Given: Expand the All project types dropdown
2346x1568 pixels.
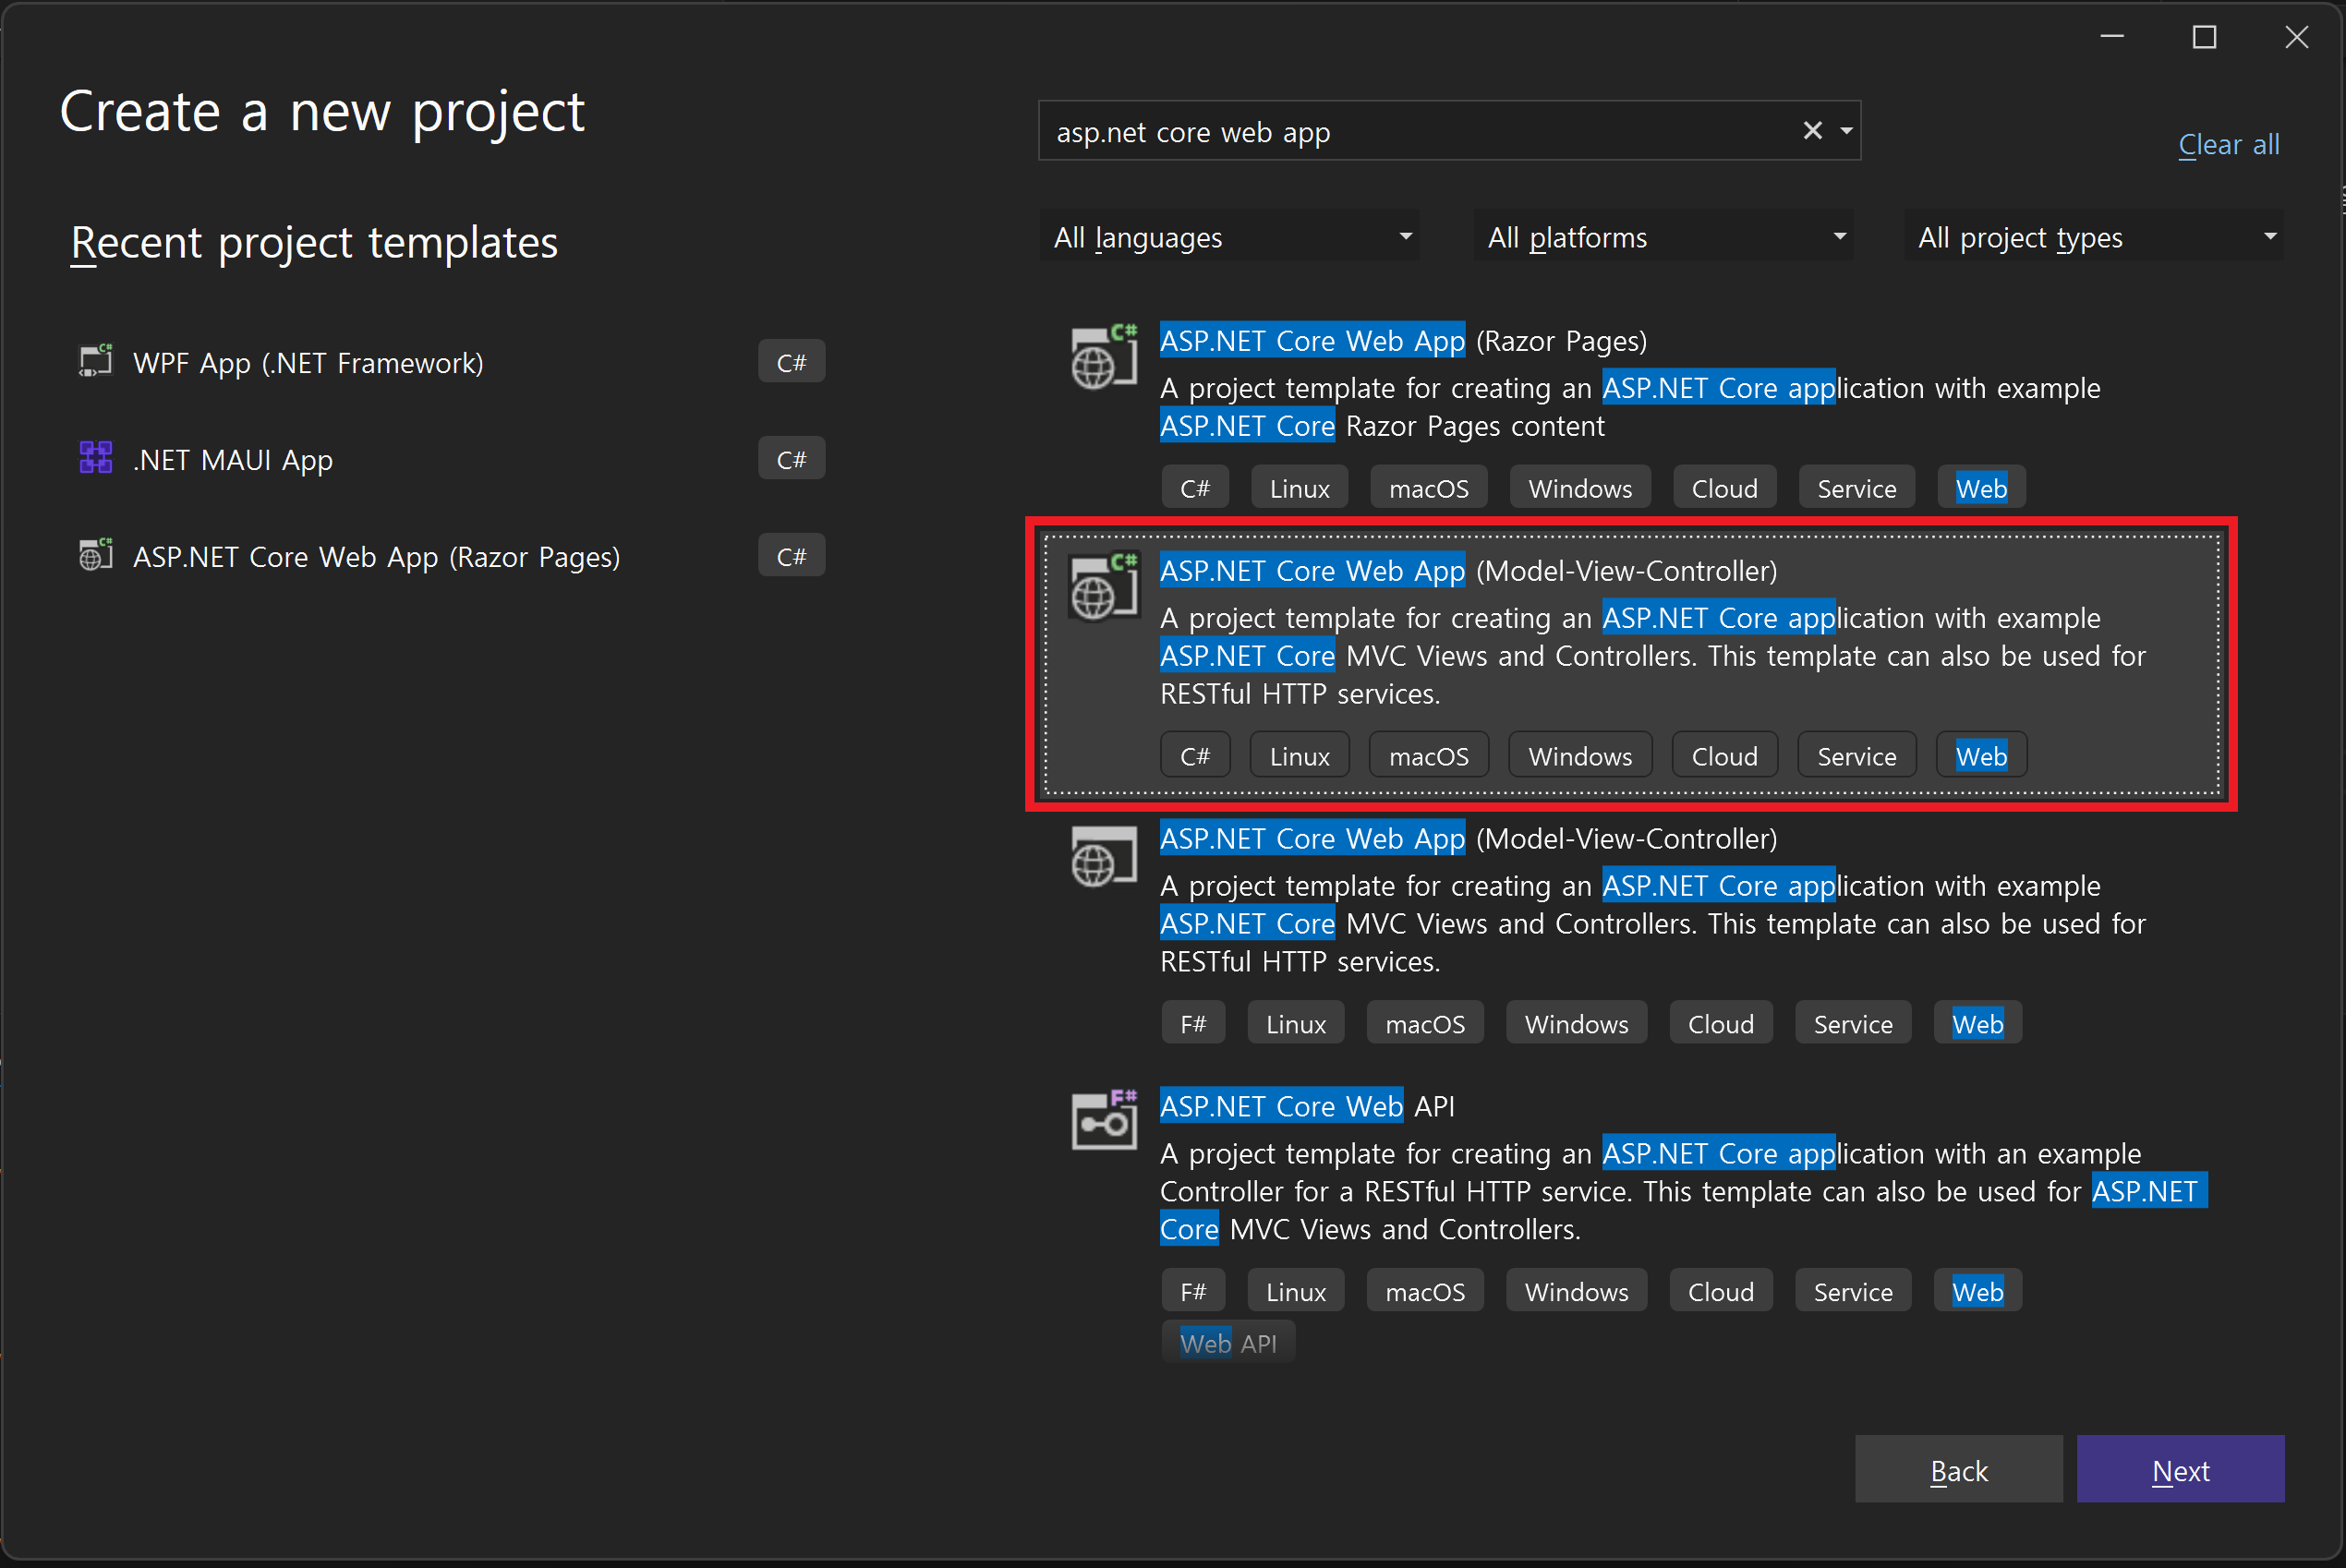Looking at the screenshot, I should pyautogui.click(x=2094, y=237).
